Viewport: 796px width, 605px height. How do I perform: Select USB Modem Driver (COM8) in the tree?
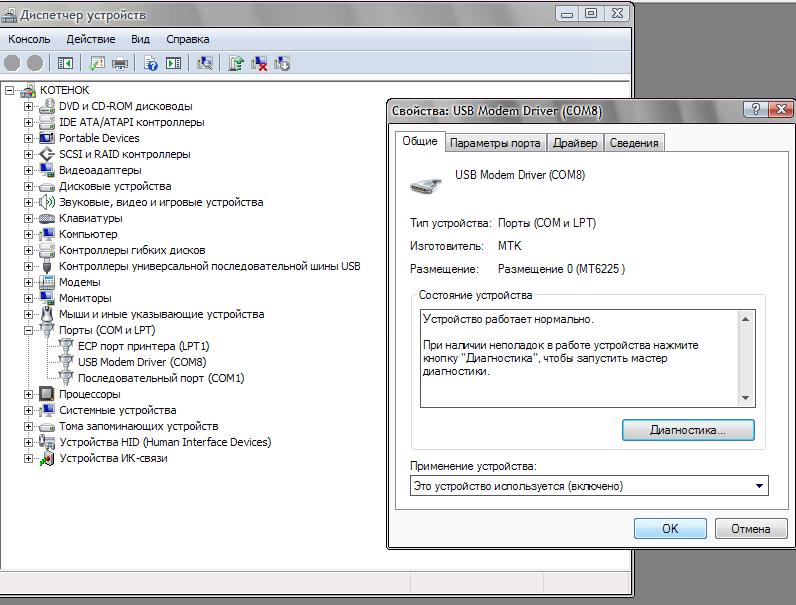pyautogui.click(x=141, y=362)
